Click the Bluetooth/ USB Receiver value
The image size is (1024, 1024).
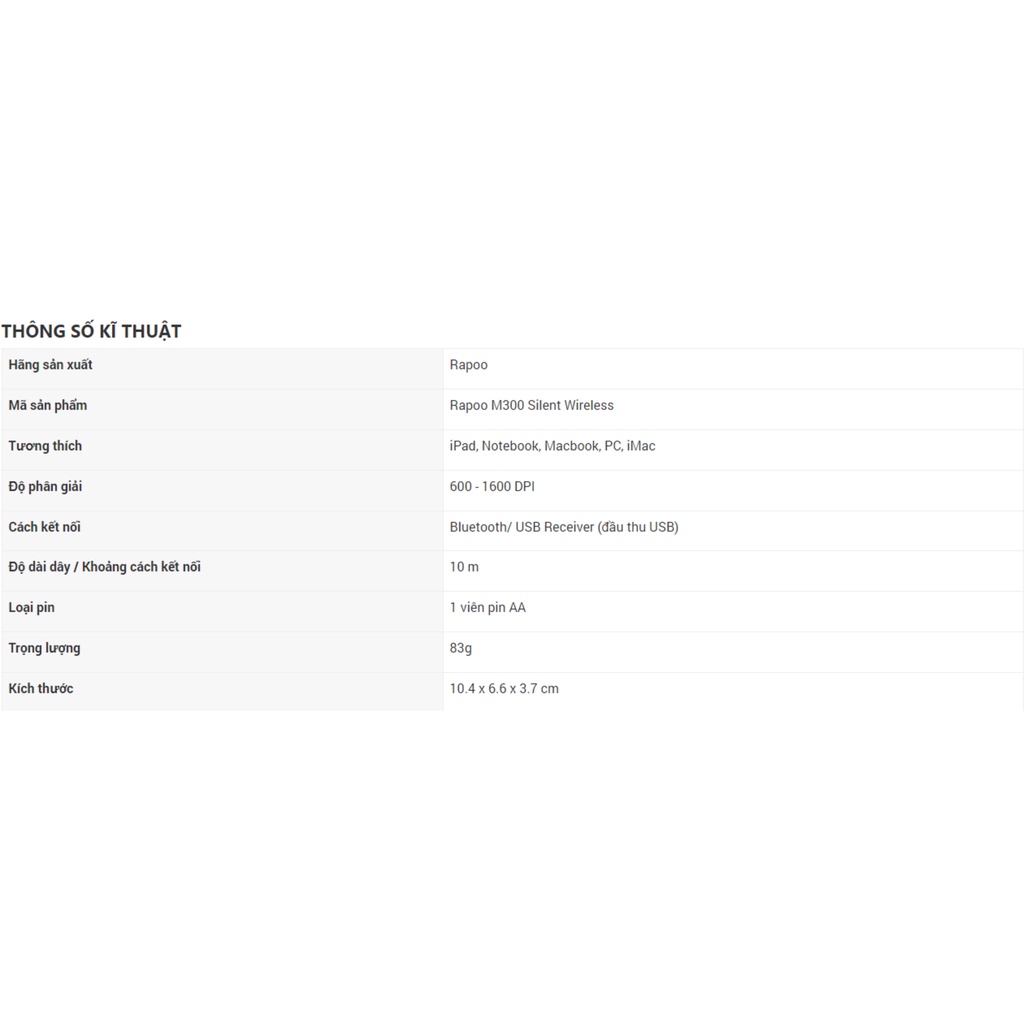pos(564,527)
